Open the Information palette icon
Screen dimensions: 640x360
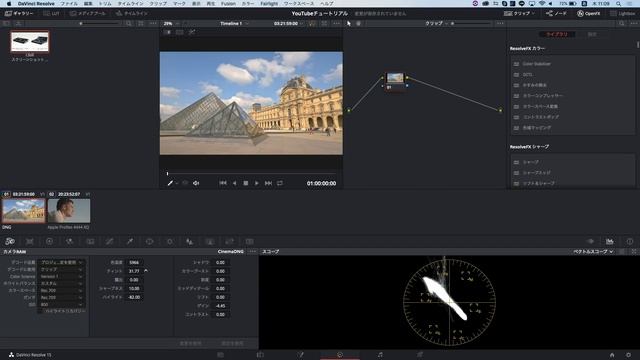[x=630, y=242]
